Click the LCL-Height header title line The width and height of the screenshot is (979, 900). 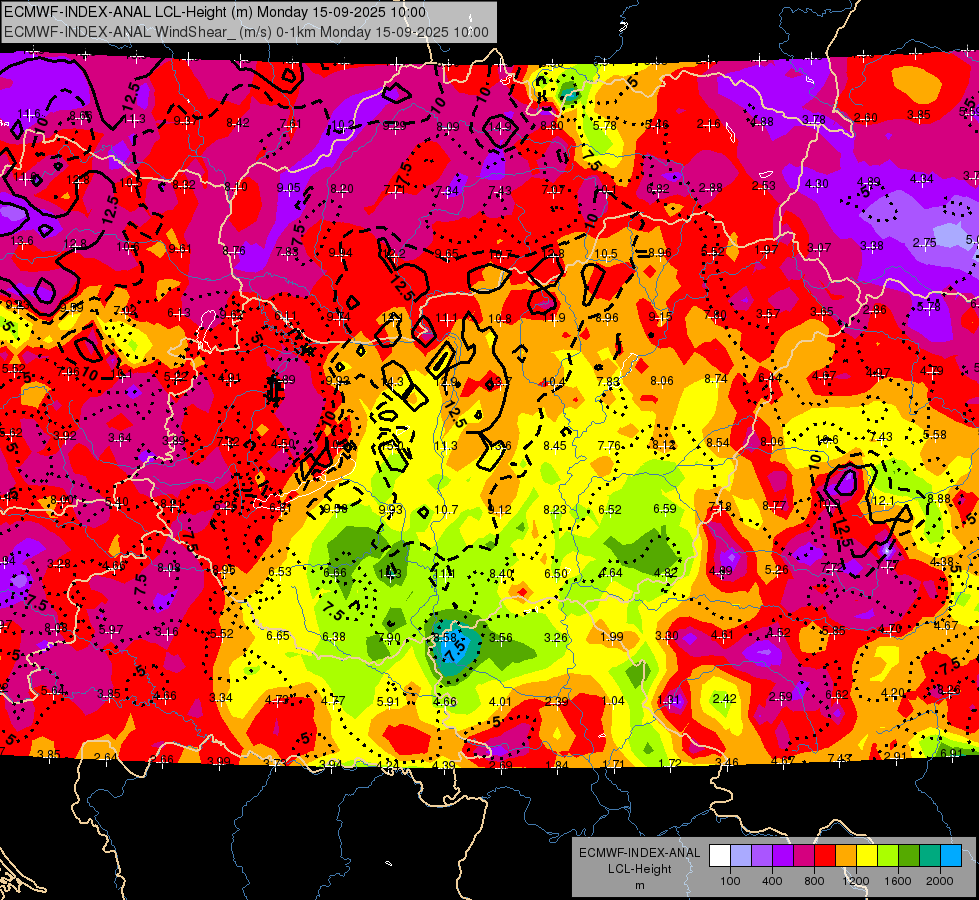pyautogui.click(x=215, y=12)
